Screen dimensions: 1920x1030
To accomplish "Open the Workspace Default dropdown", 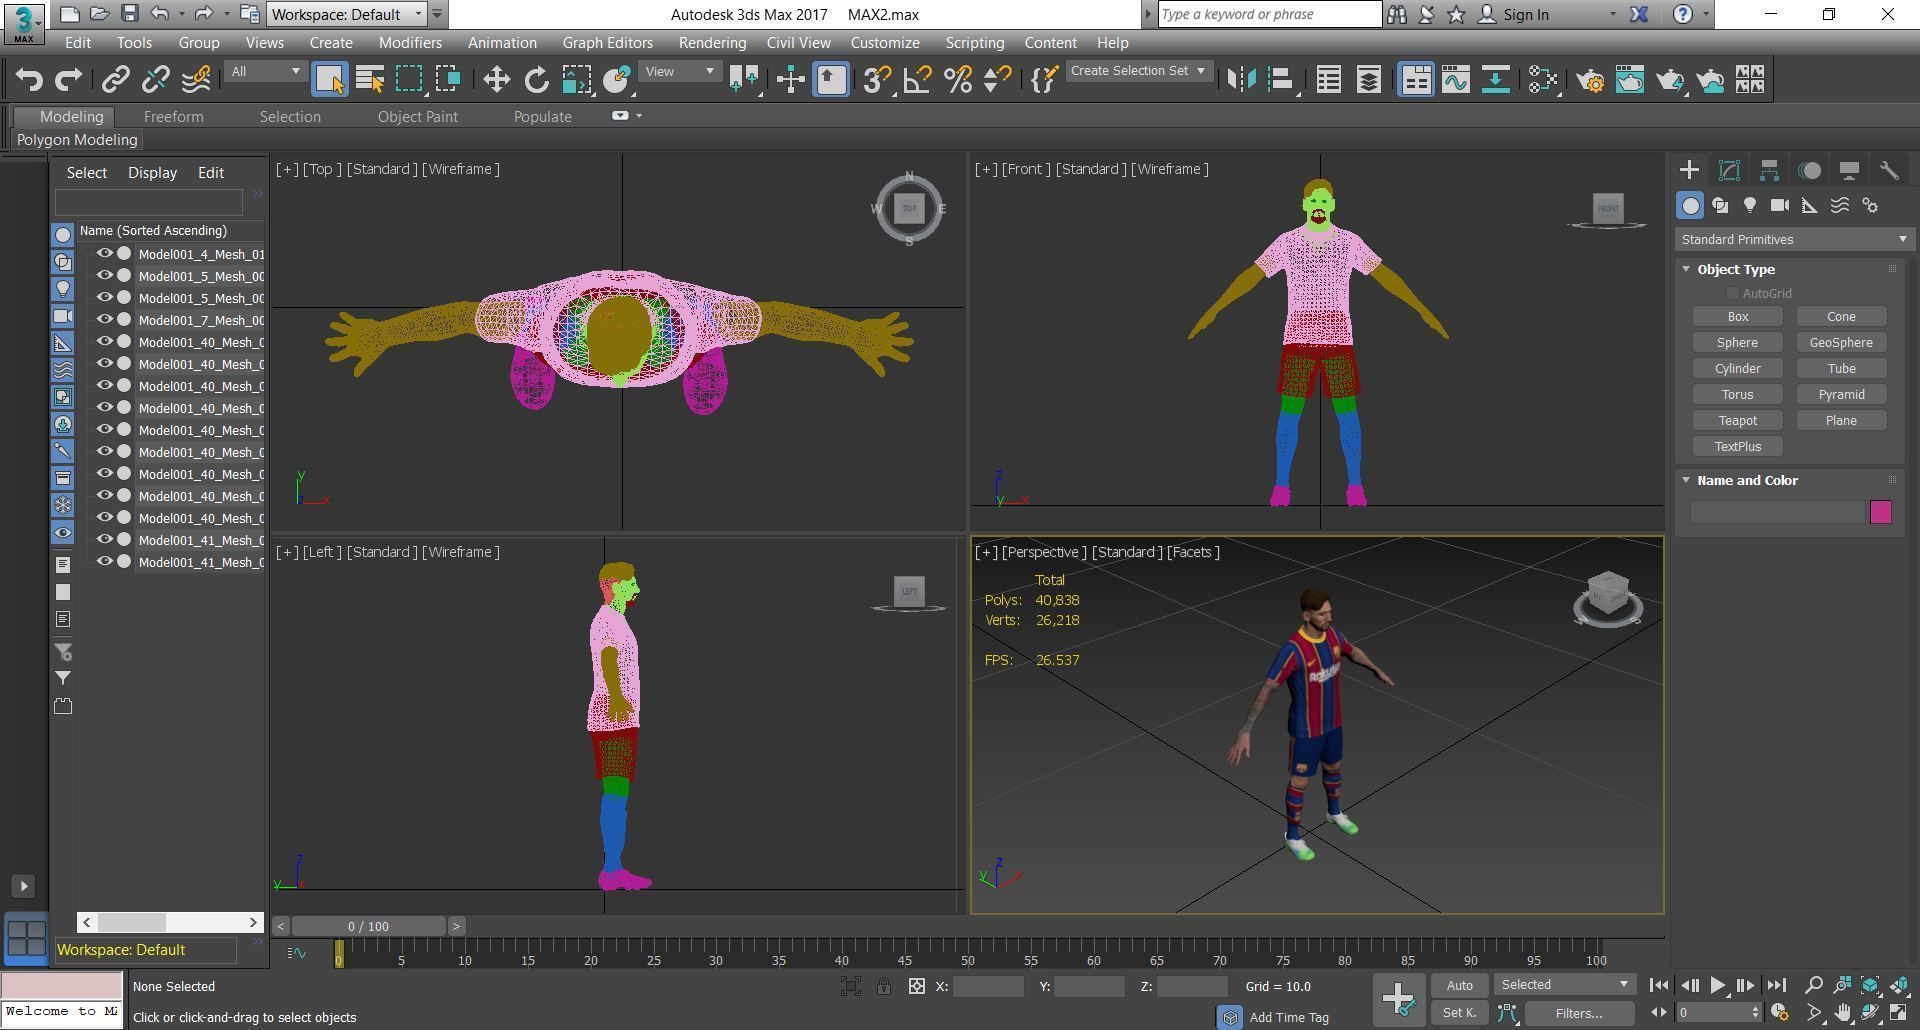I will pyautogui.click(x=348, y=14).
